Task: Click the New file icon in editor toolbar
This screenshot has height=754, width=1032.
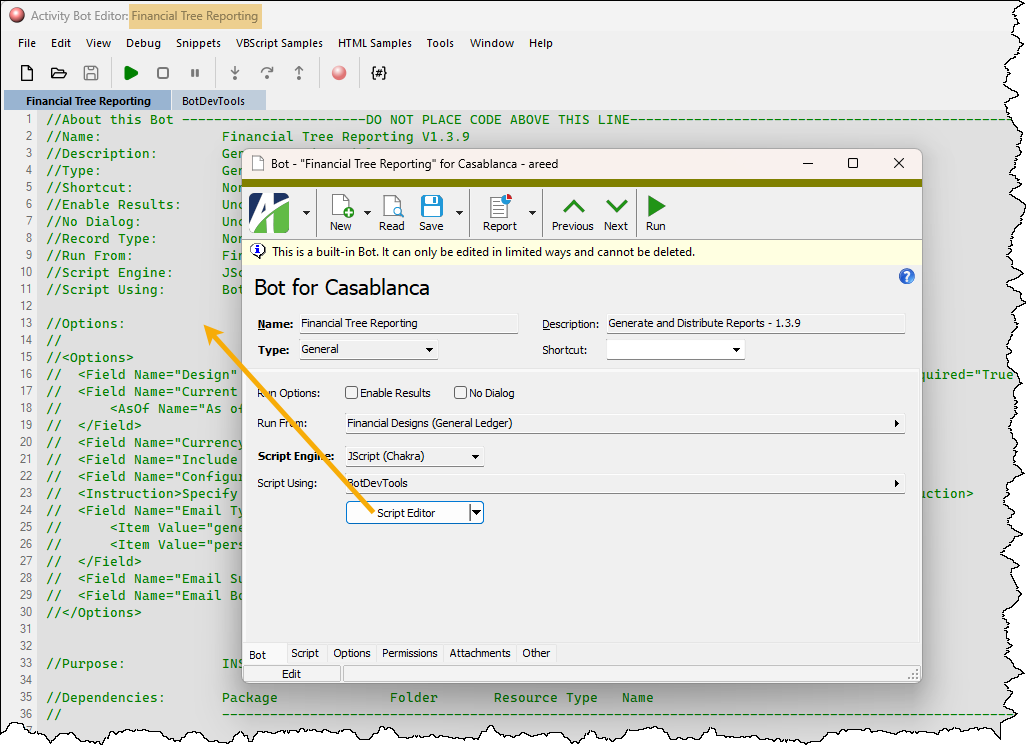Action: coord(27,73)
